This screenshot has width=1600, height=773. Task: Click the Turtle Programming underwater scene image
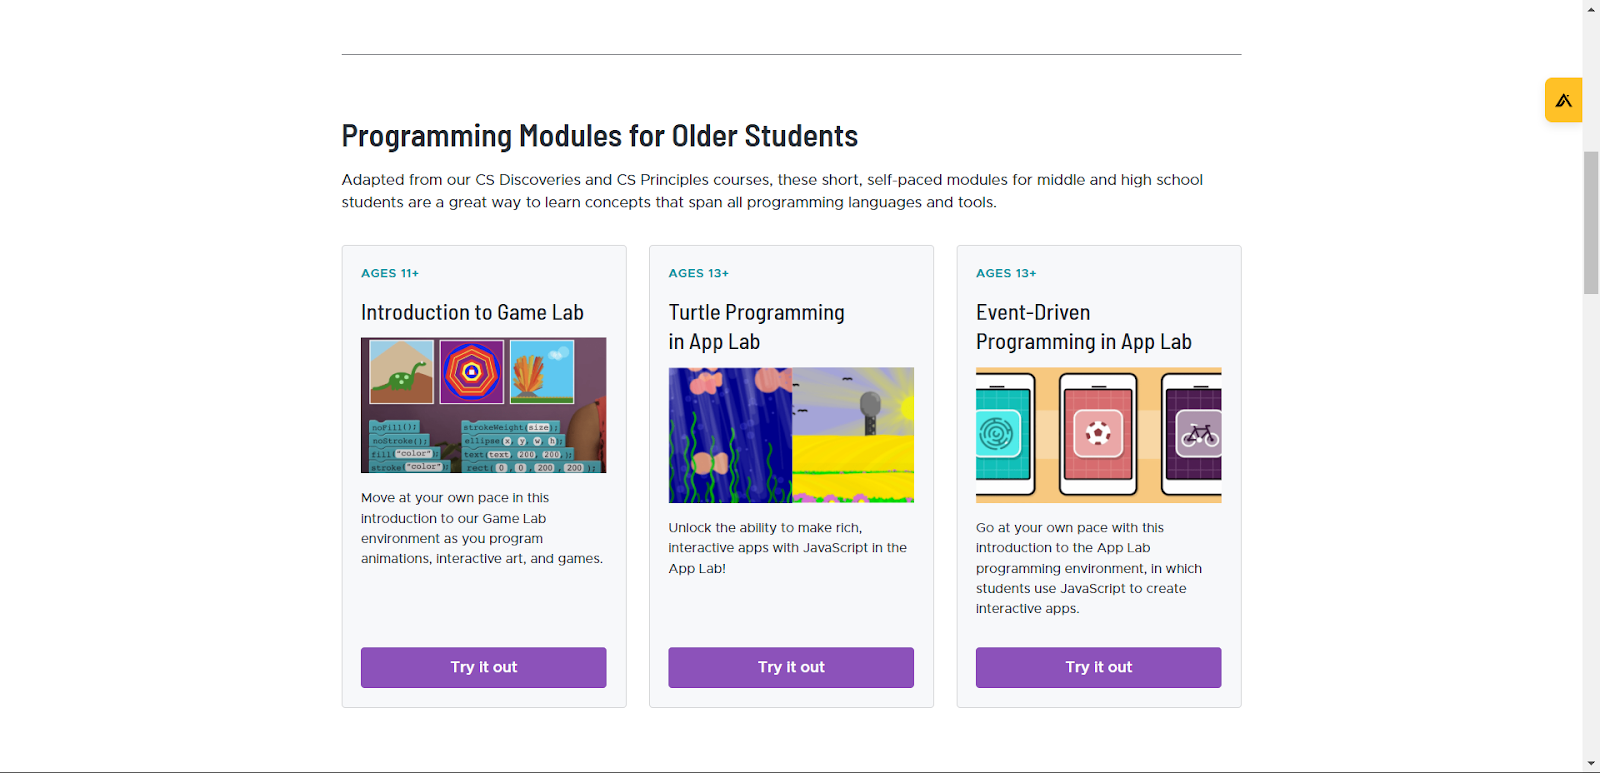(x=730, y=435)
